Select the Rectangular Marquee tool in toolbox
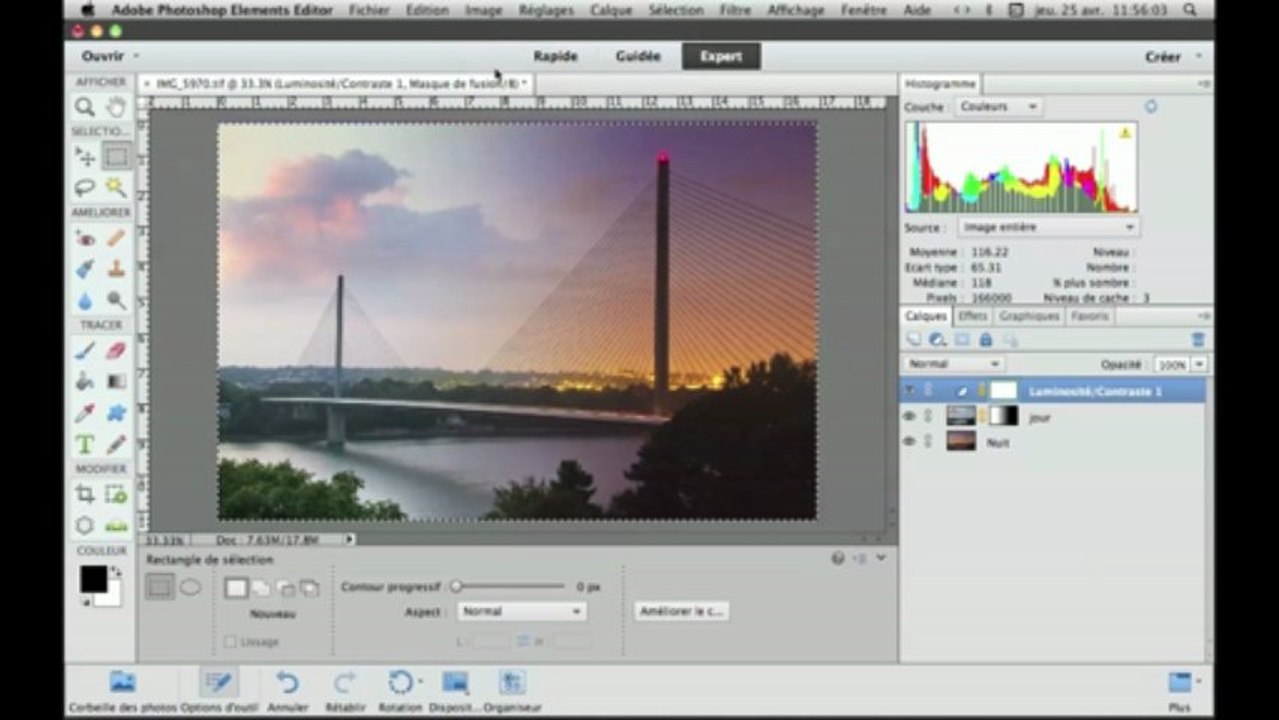The width and height of the screenshot is (1279, 720). pos(117,157)
